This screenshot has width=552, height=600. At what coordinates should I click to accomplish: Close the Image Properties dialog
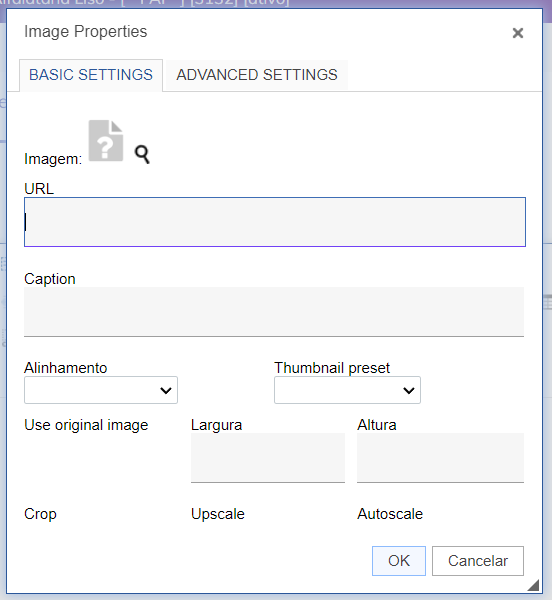coord(518,33)
